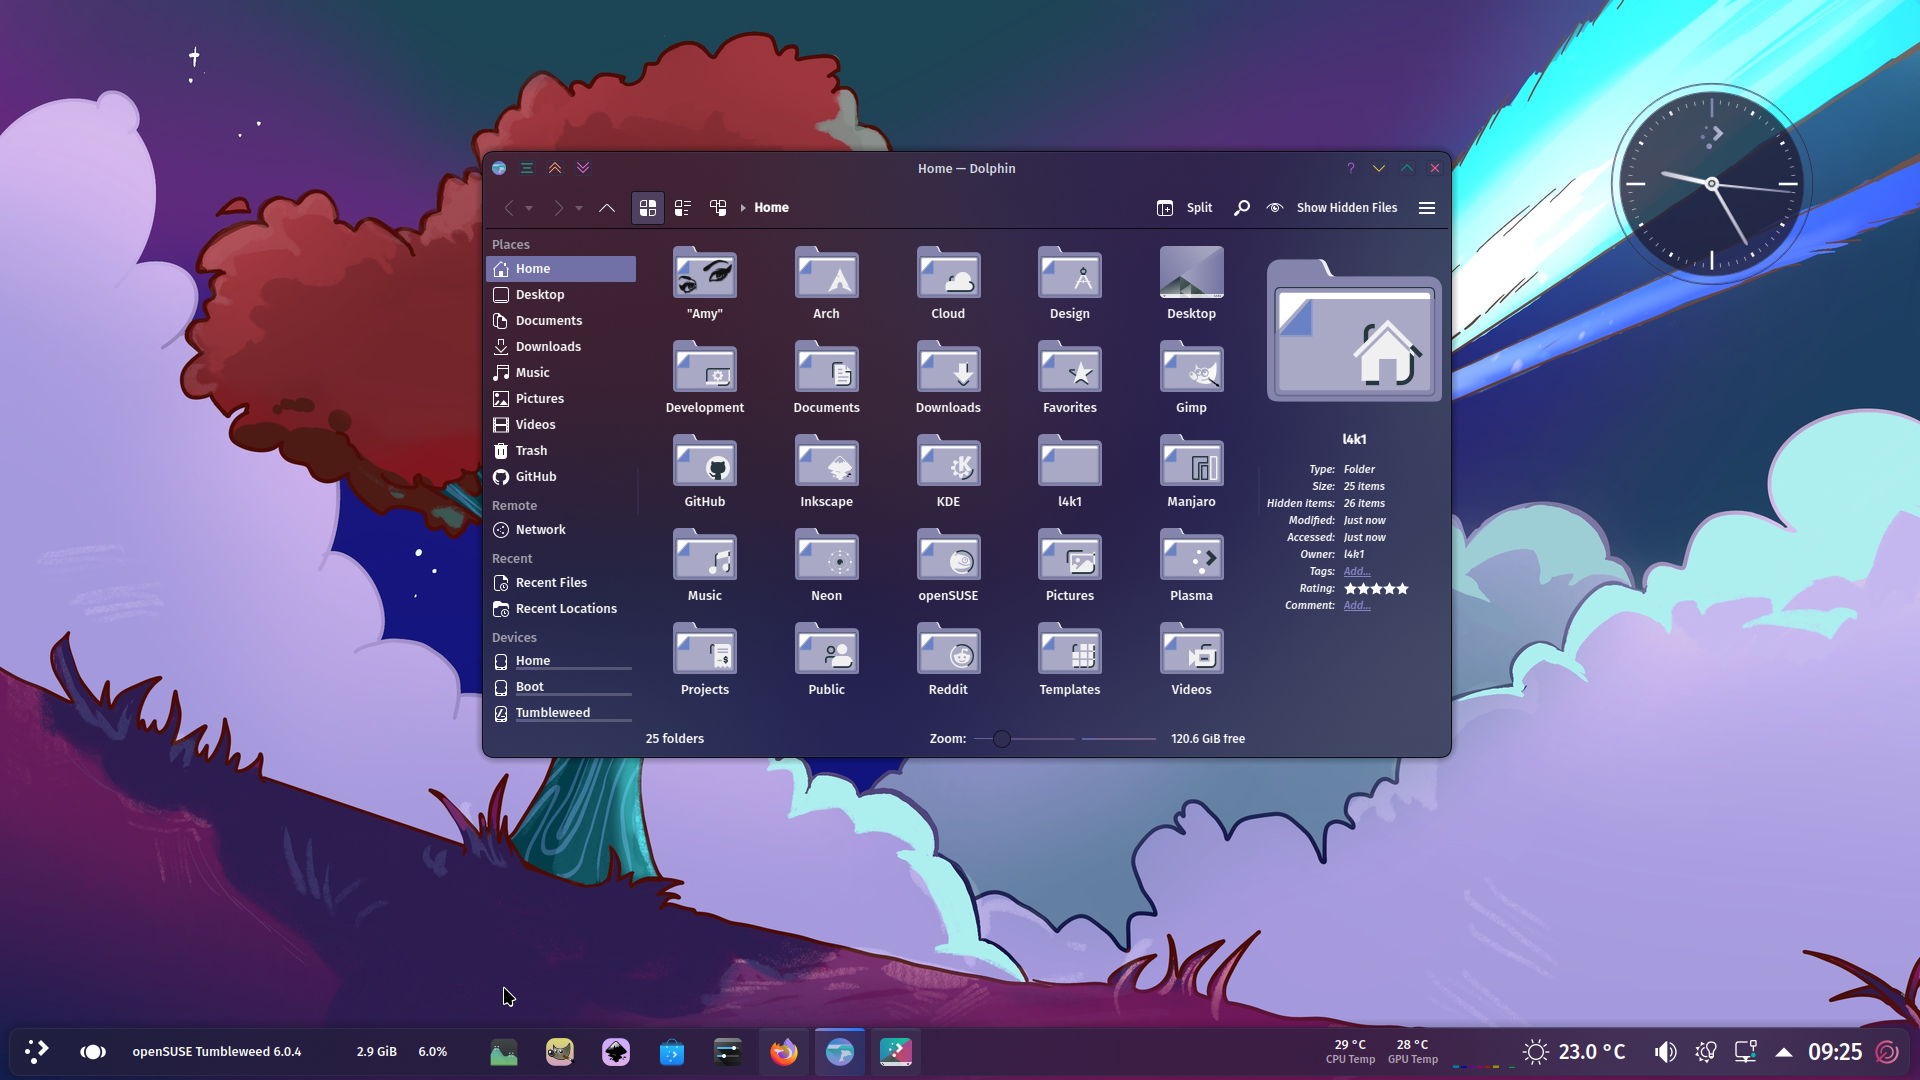
Task: Open forward history dropdown arrow
Action: 579,208
